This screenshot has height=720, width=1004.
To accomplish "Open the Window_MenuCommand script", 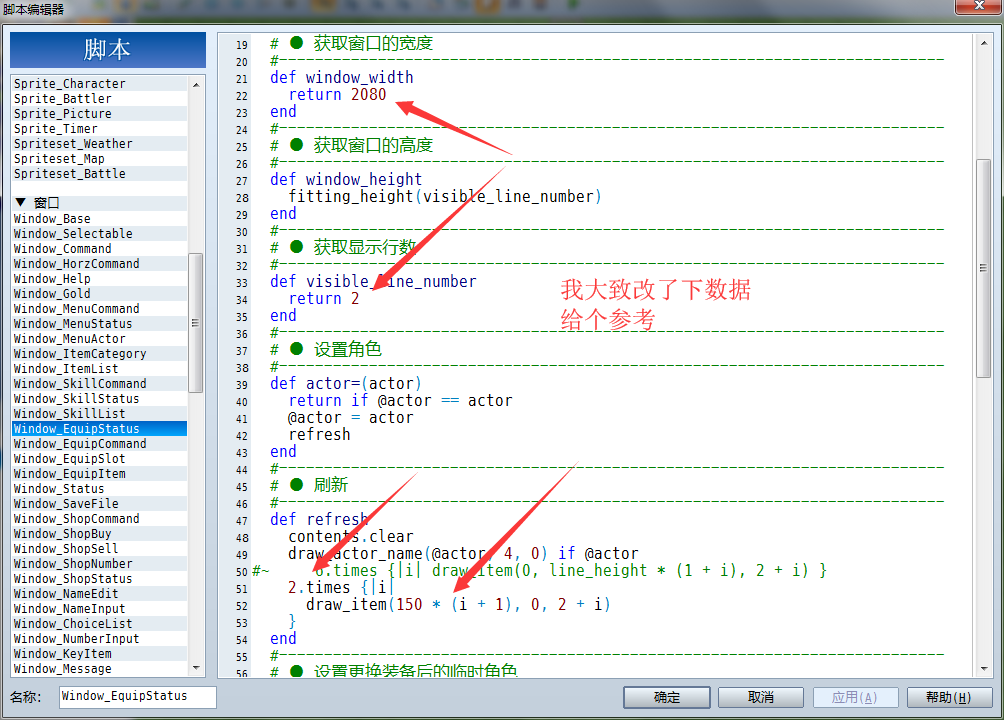I will [x=99, y=309].
